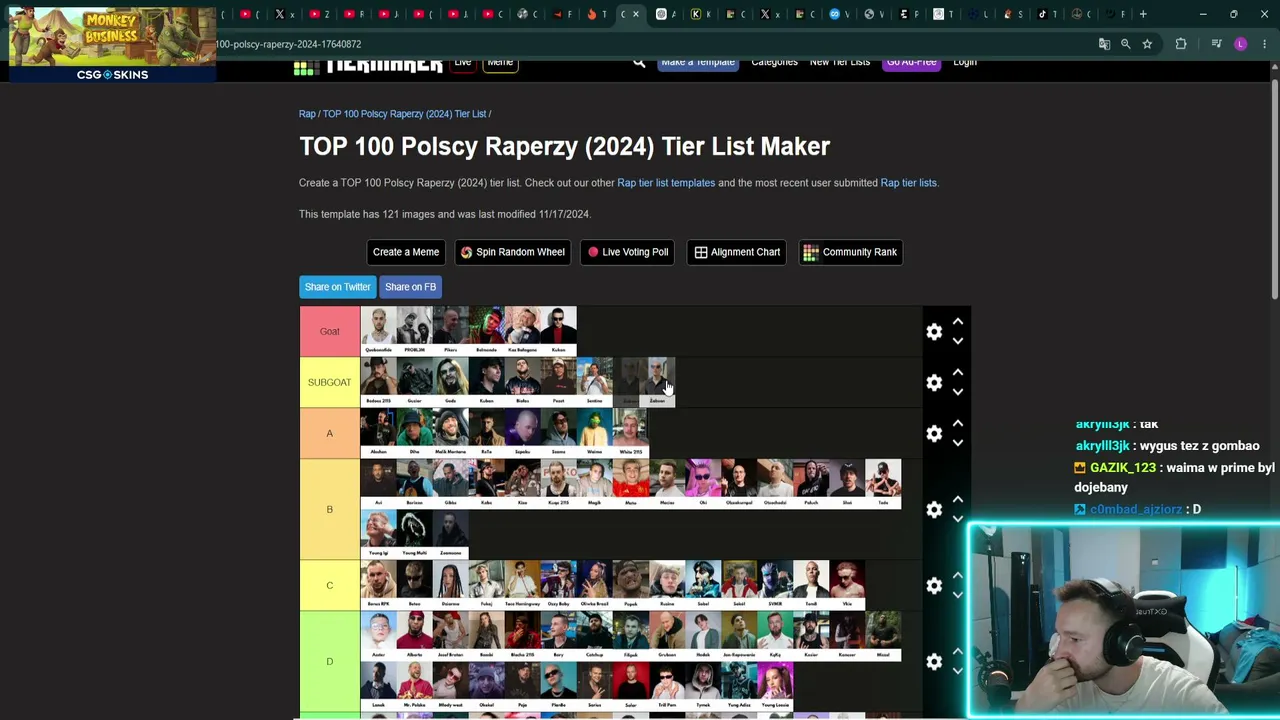Screen dimensions: 1280x720
Task: Click the browser translate page icon
Action: tap(1104, 44)
